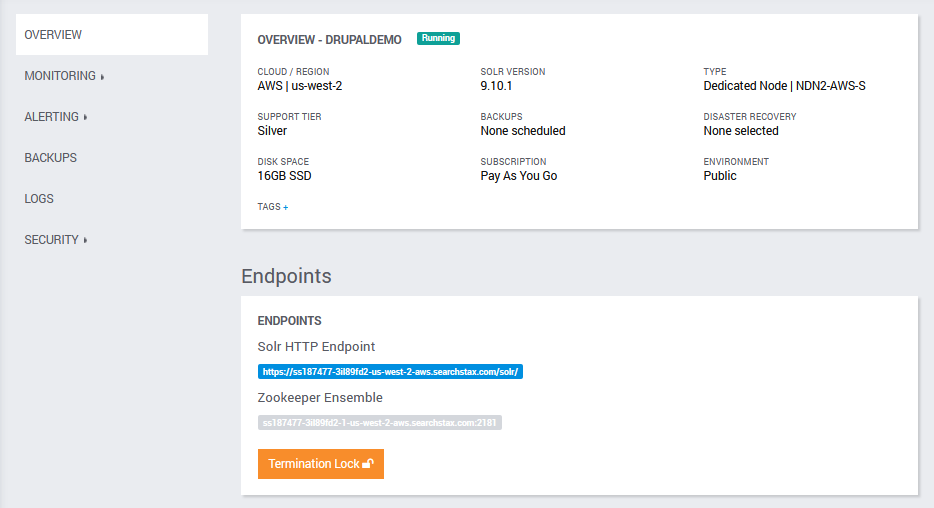Click the open padlock icon on Termination Lock

369,464
